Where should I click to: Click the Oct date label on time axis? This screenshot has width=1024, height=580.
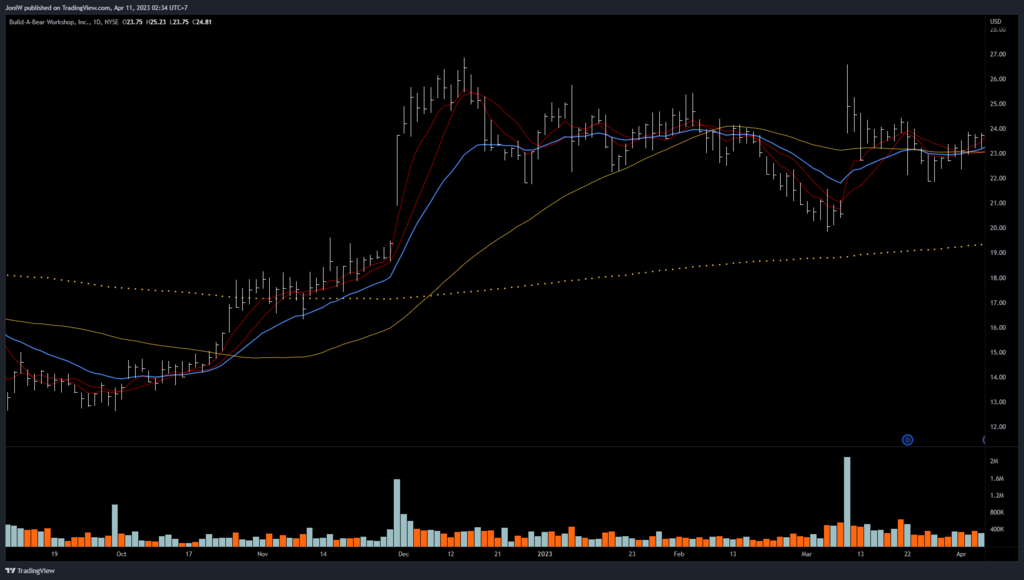(x=121, y=552)
